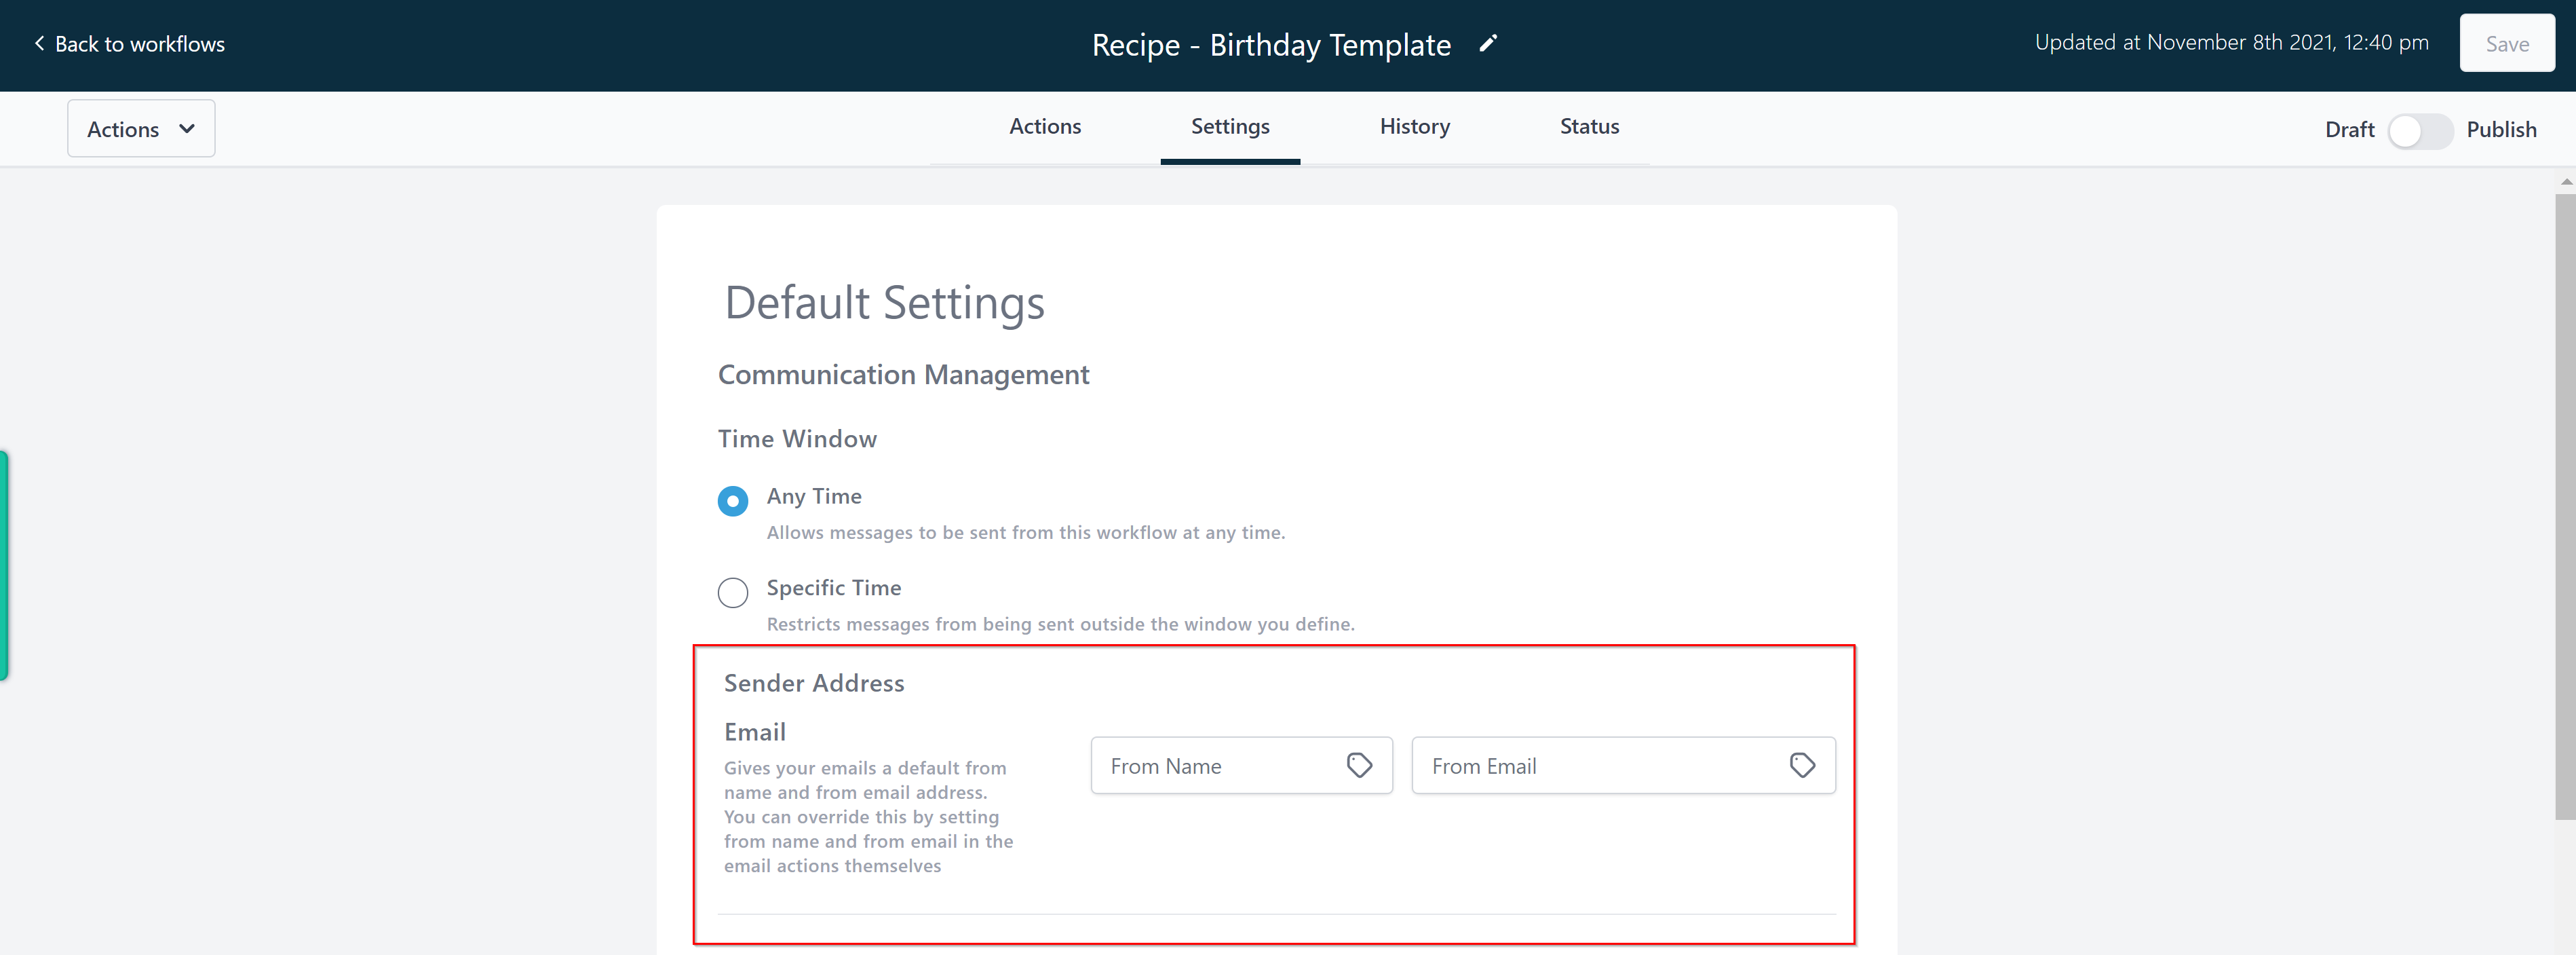Image resolution: width=2576 pixels, height=955 pixels.
Task: Select the Specific Time radio button
Action: 733,592
